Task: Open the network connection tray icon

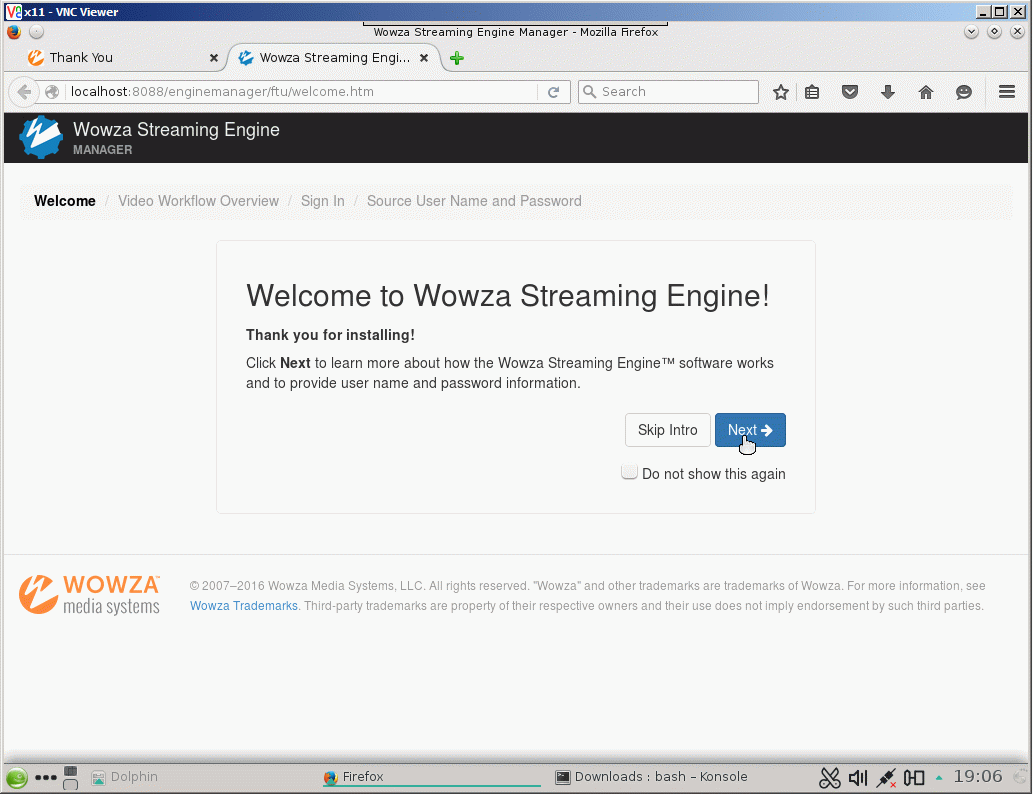Action: (886, 778)
